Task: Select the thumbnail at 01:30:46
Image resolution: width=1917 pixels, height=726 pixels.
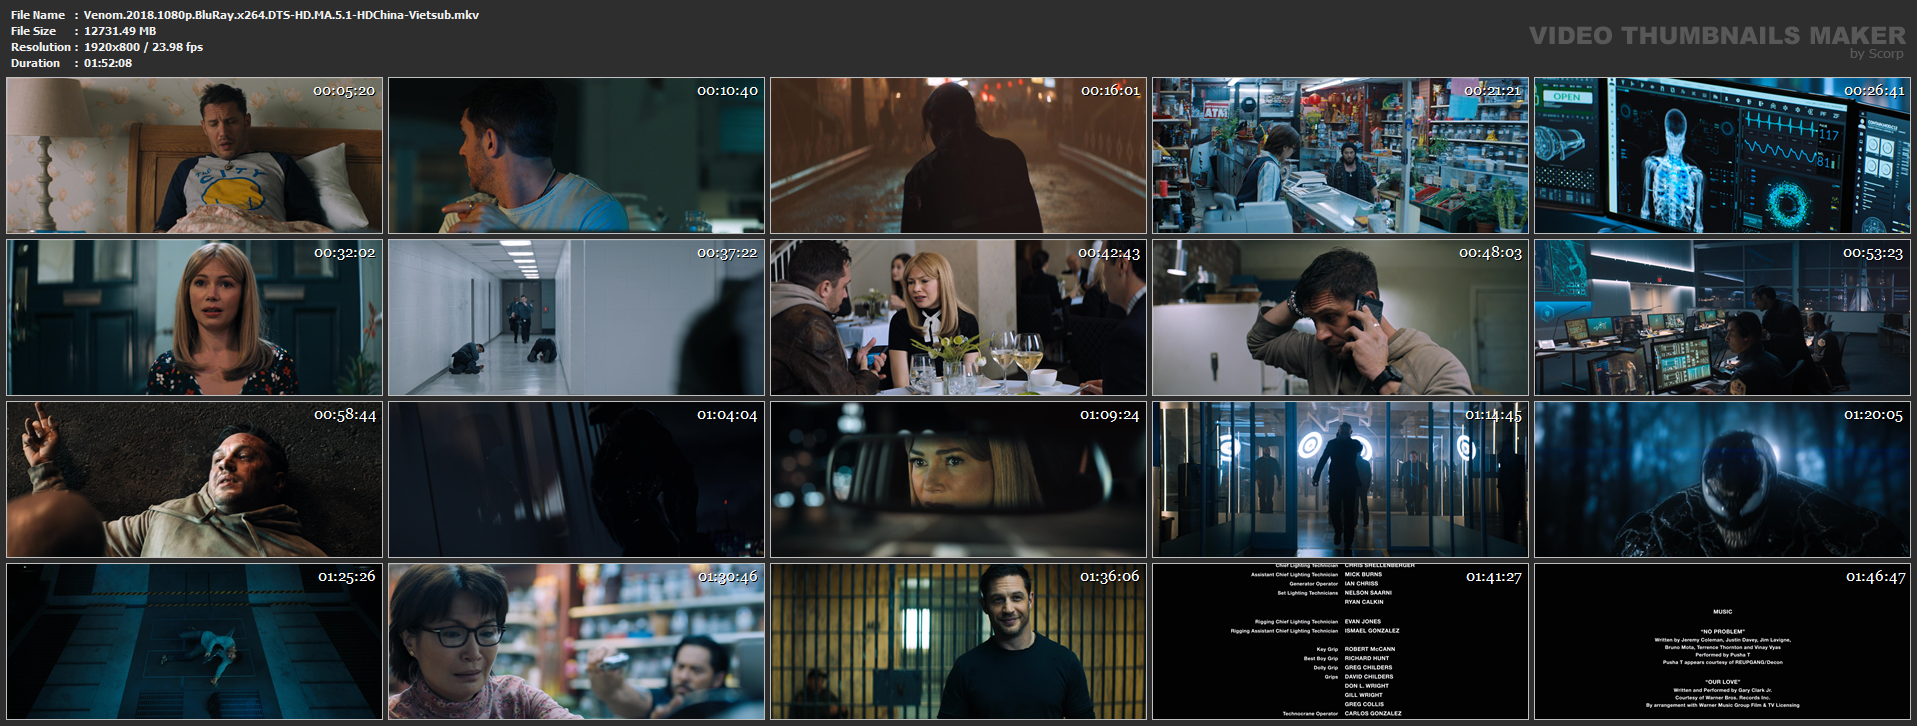Action: point(576,642)
